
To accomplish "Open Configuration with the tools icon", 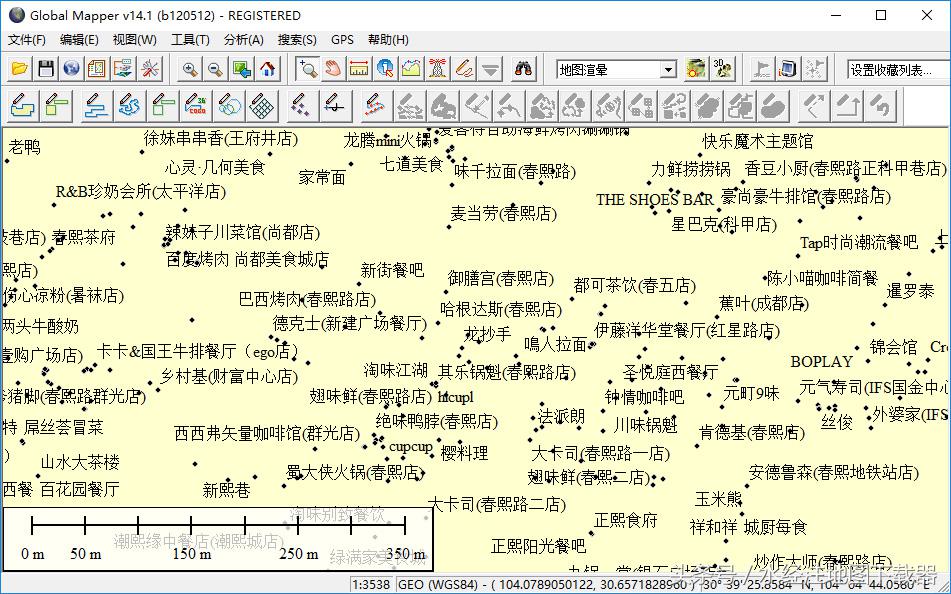I will tap(149, 69).
